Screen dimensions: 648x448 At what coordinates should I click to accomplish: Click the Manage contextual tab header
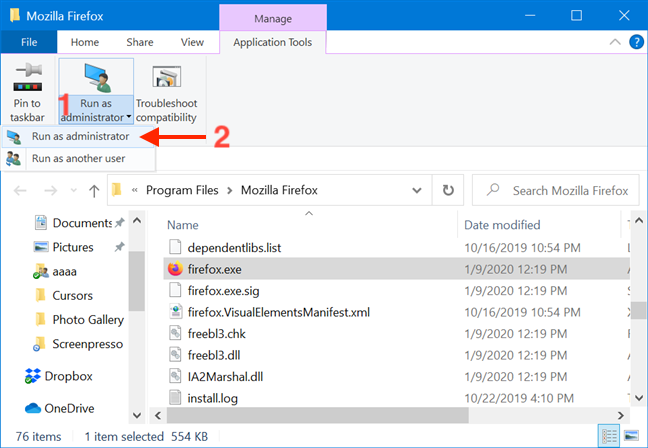(x=273, y=19)
